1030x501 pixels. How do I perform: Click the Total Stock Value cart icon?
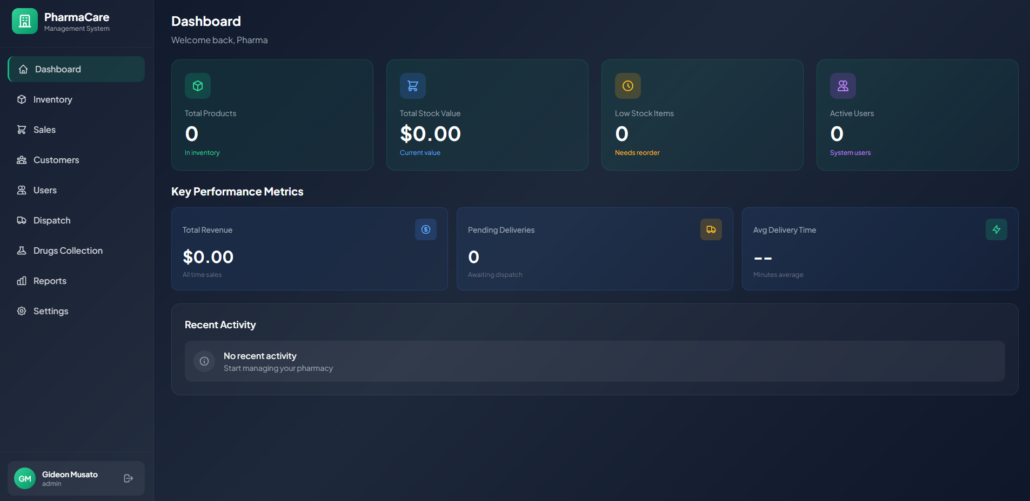(x=413, y=86)
